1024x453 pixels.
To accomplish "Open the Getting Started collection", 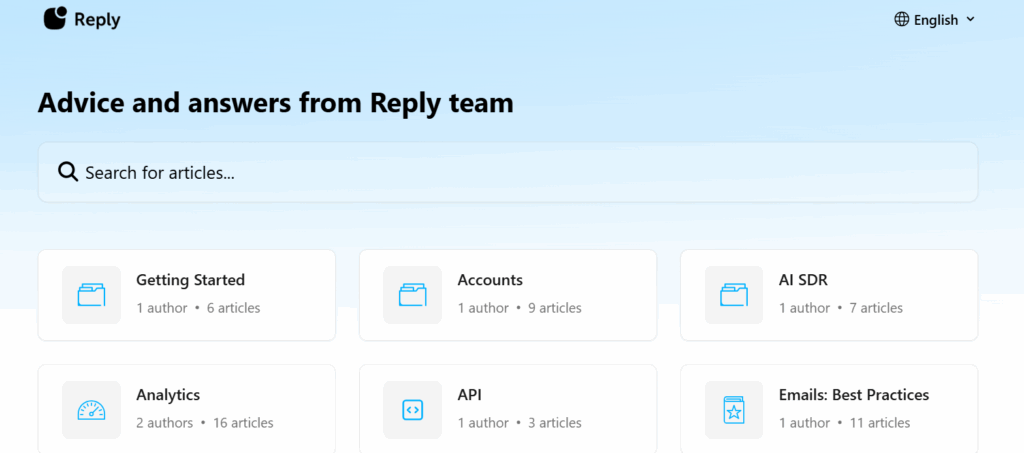I will (x=187, y=295).
